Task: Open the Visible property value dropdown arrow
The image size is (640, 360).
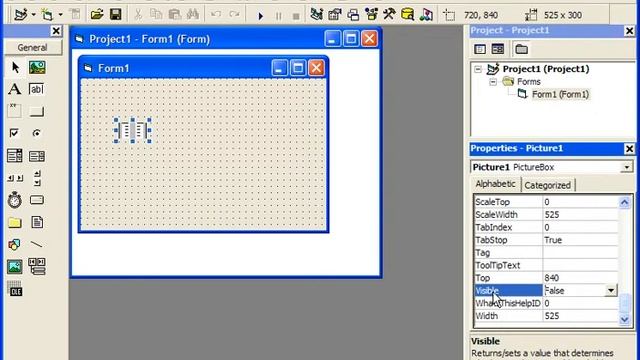Action: (x=611, y=291)
